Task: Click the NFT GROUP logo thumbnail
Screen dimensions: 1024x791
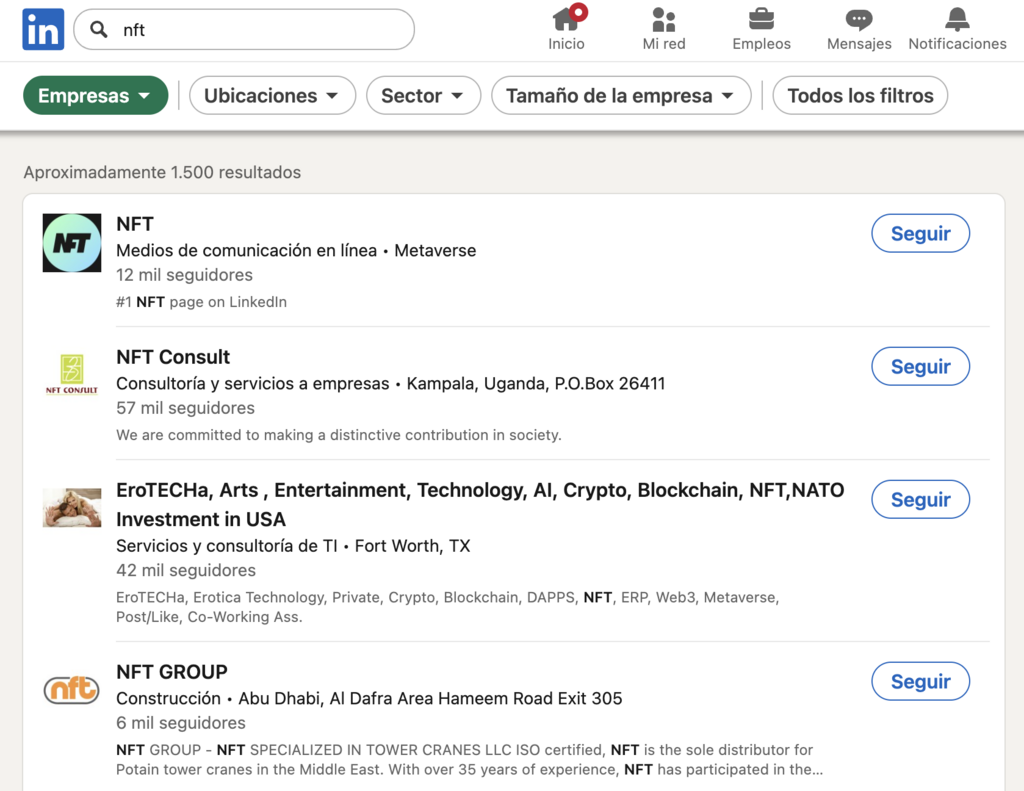Action: 71,690
